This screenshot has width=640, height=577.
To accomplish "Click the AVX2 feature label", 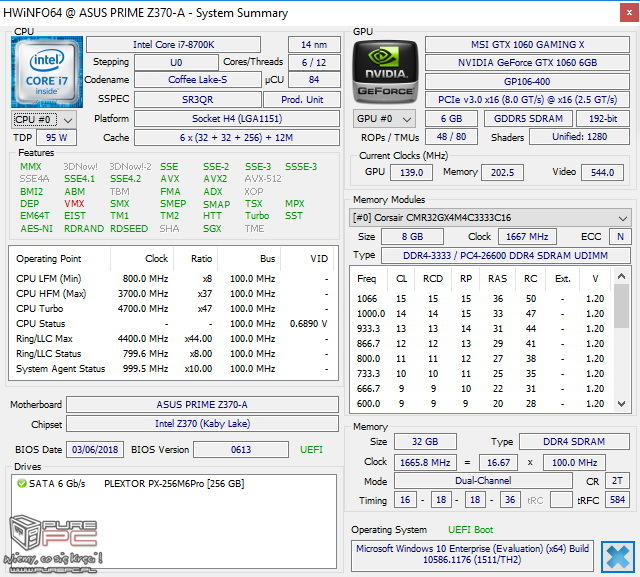I will click(x=215, y=179).
